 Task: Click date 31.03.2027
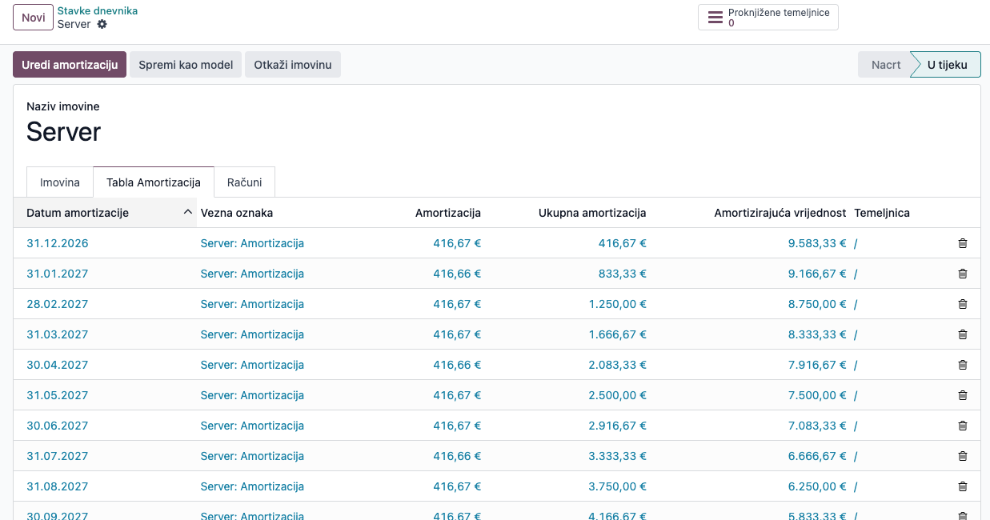(x=57, y=334)
